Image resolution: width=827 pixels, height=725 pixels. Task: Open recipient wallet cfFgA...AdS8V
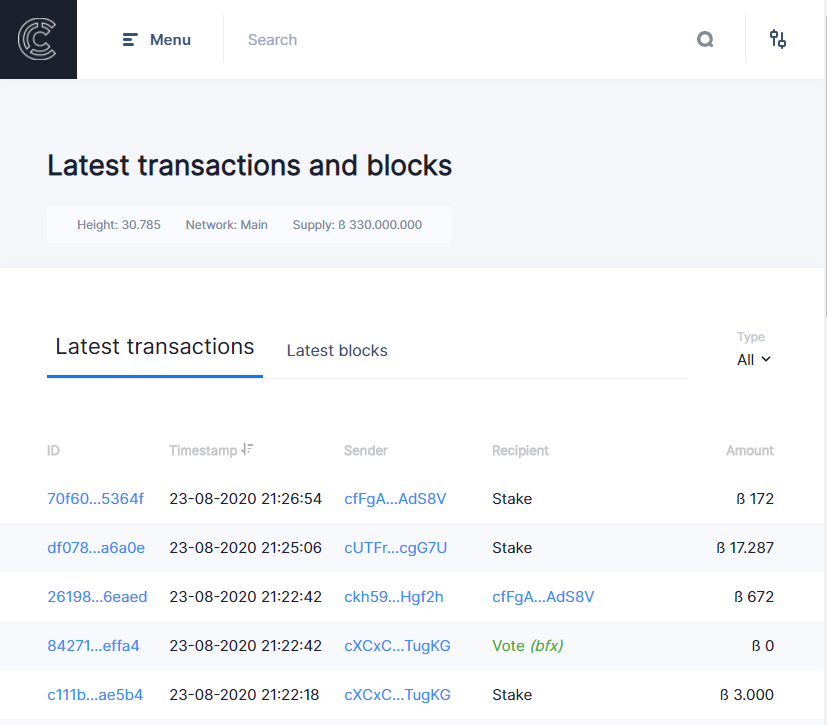[543, 597]
